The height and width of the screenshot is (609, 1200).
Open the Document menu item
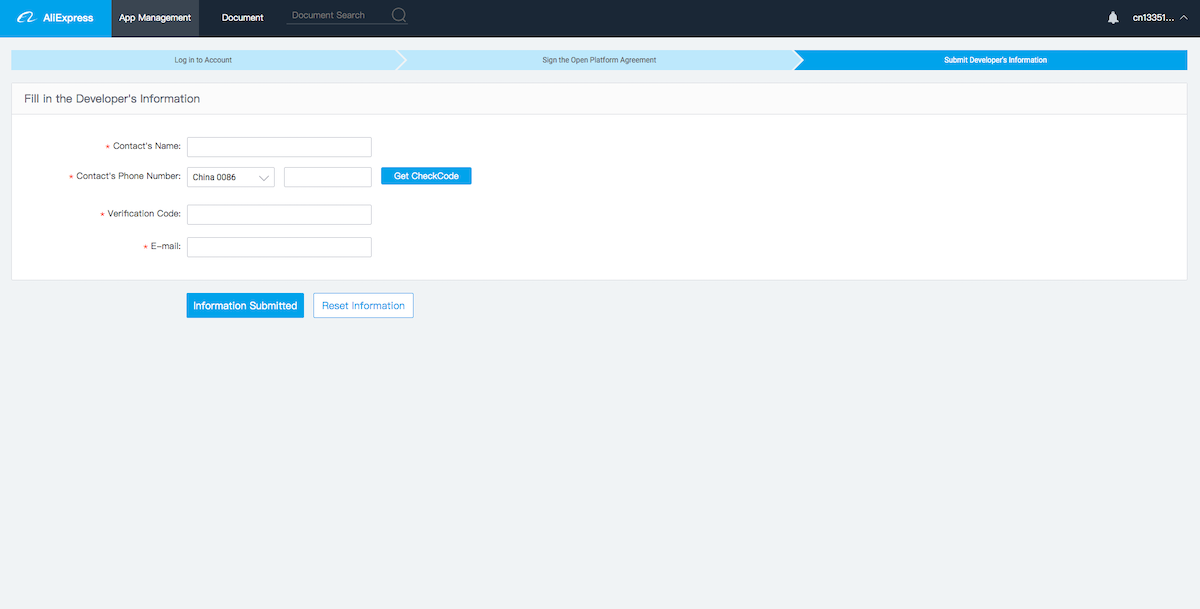click(x=243, y=18)
